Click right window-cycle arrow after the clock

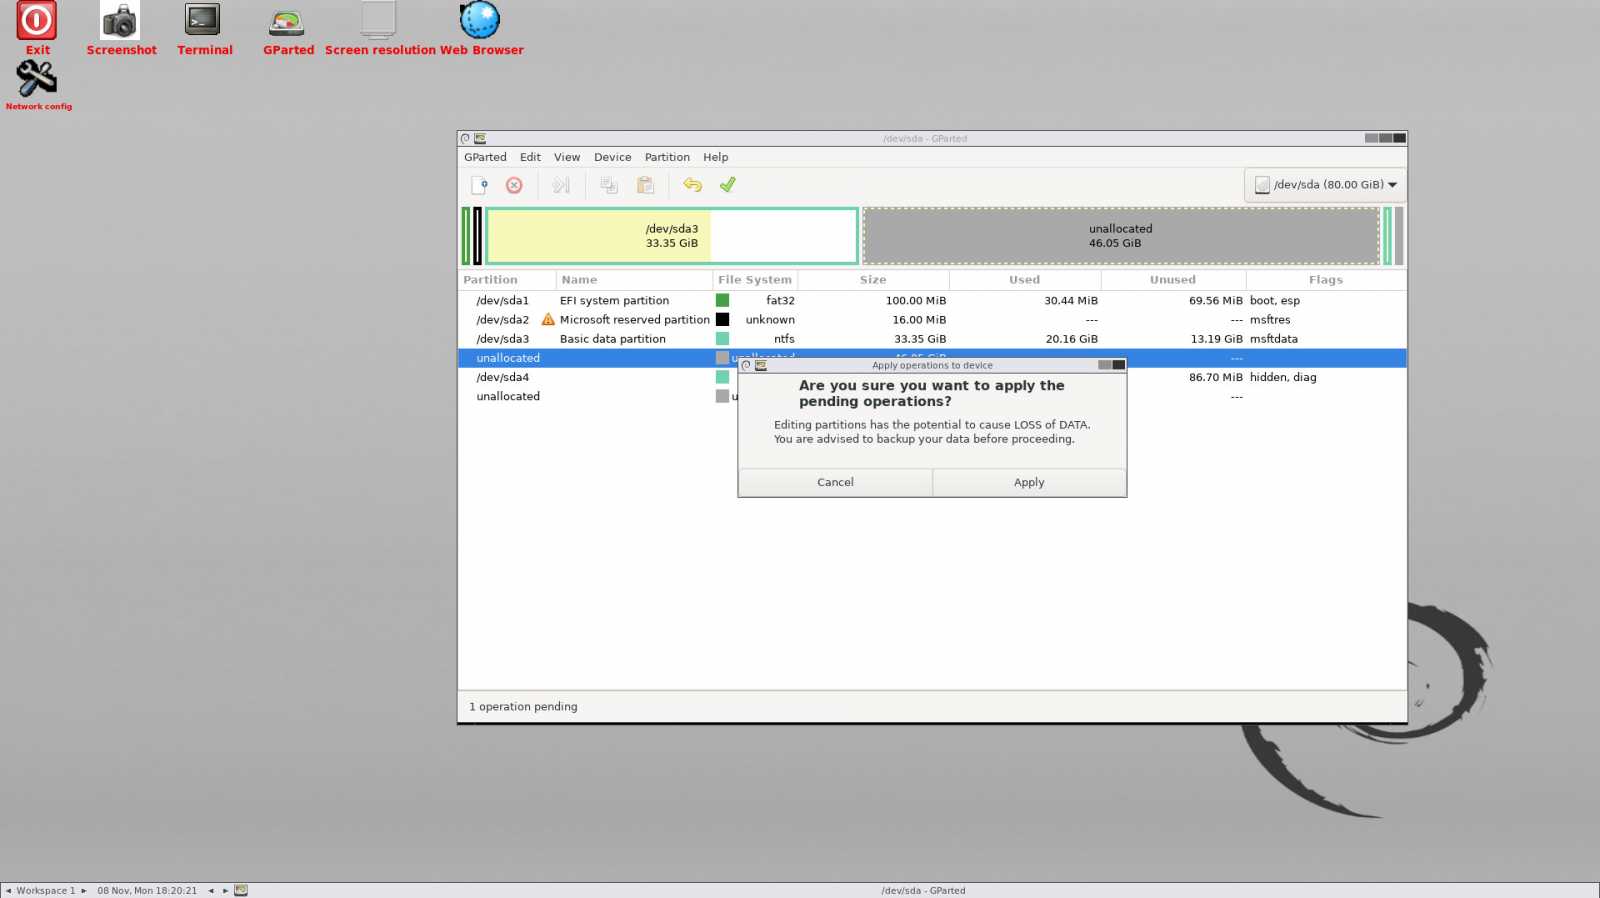(x=226, y=891)
